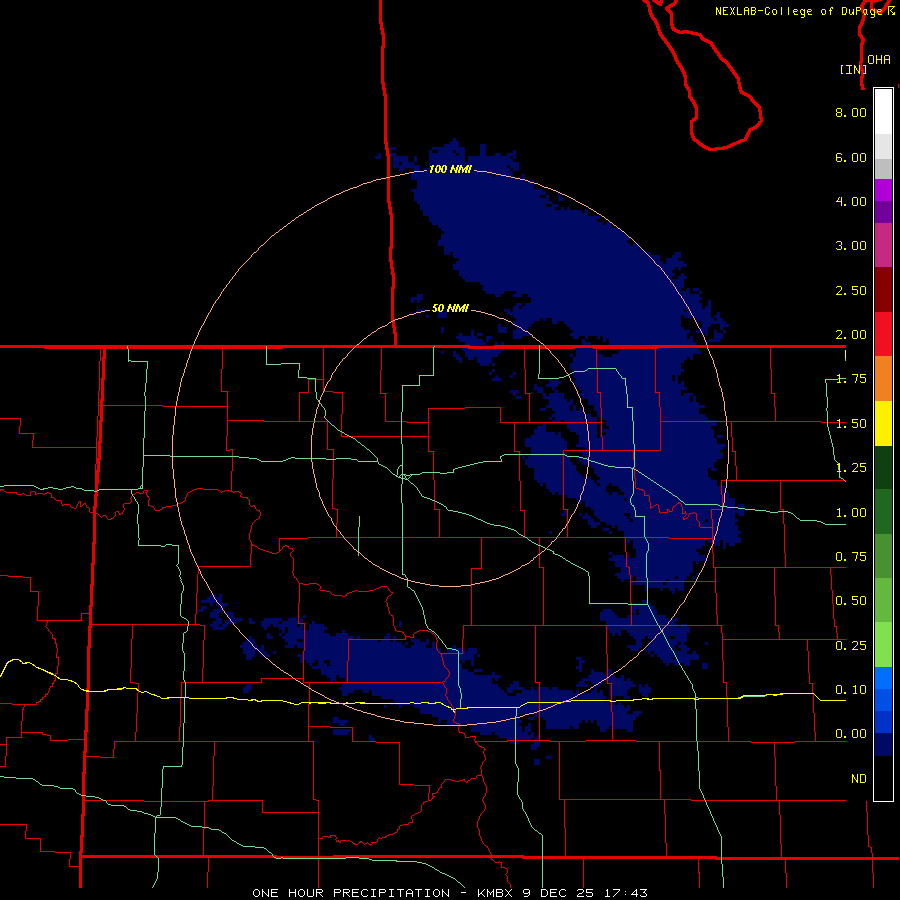This screenshot has height=900, width=900.
Task: Select the light blue swatch above 0.10
Action: 883,677
